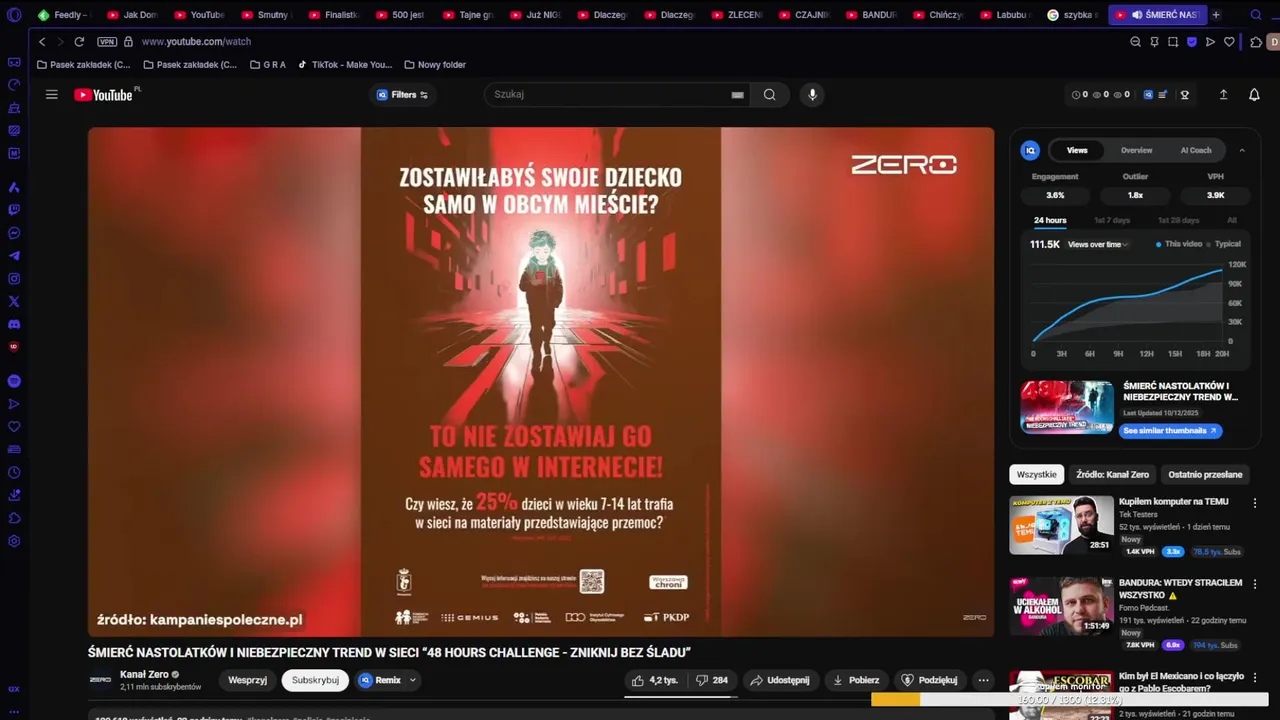1280x720 pixels.
Task: Open the YouTube hamburger guide menu
Action: pos(52,95)
